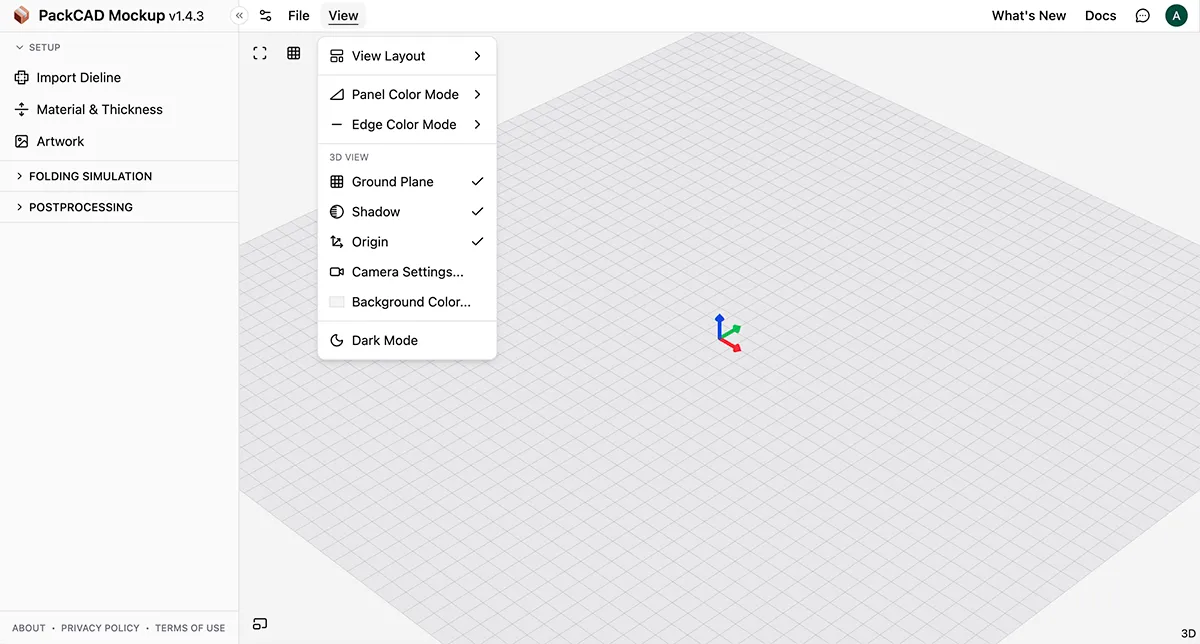Viewport: 1200px width, 644px height.
Task: Expand the View Layout submenu arrow
Action: [x=477, y=56]
